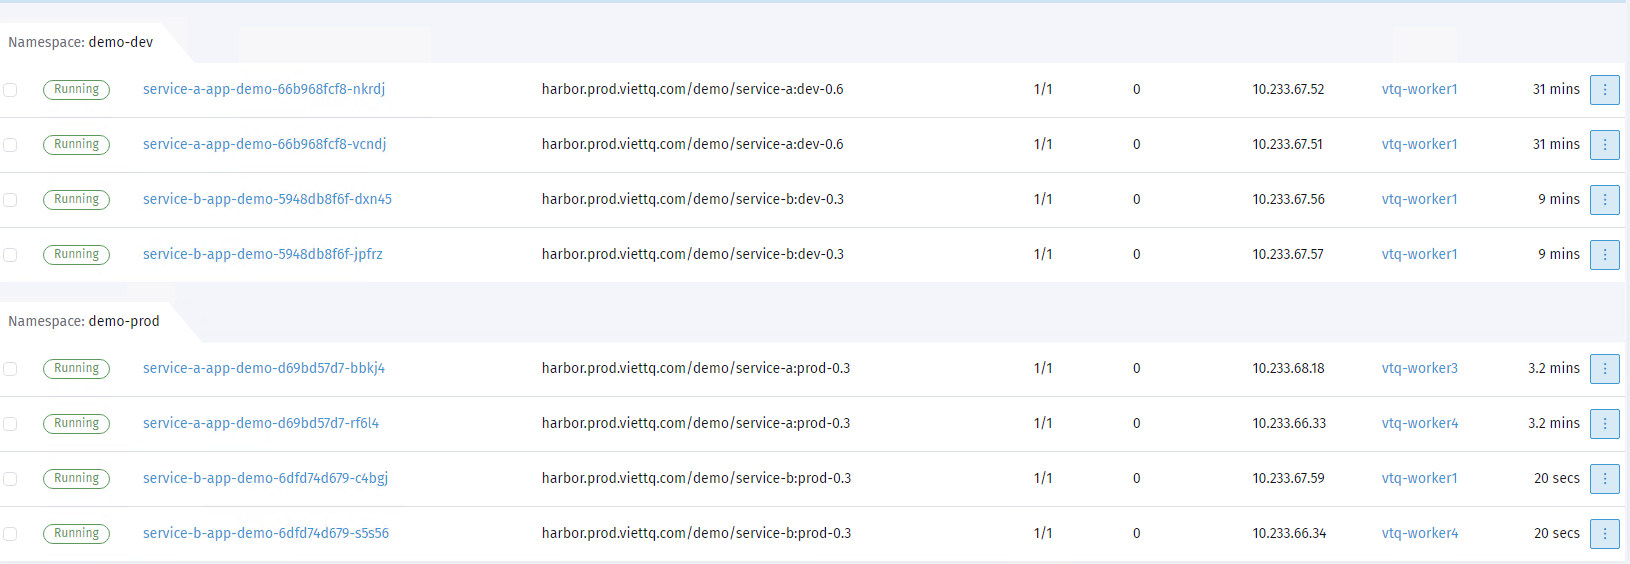Open actions menu for pod ending bbkj4

pos(1604,369)
